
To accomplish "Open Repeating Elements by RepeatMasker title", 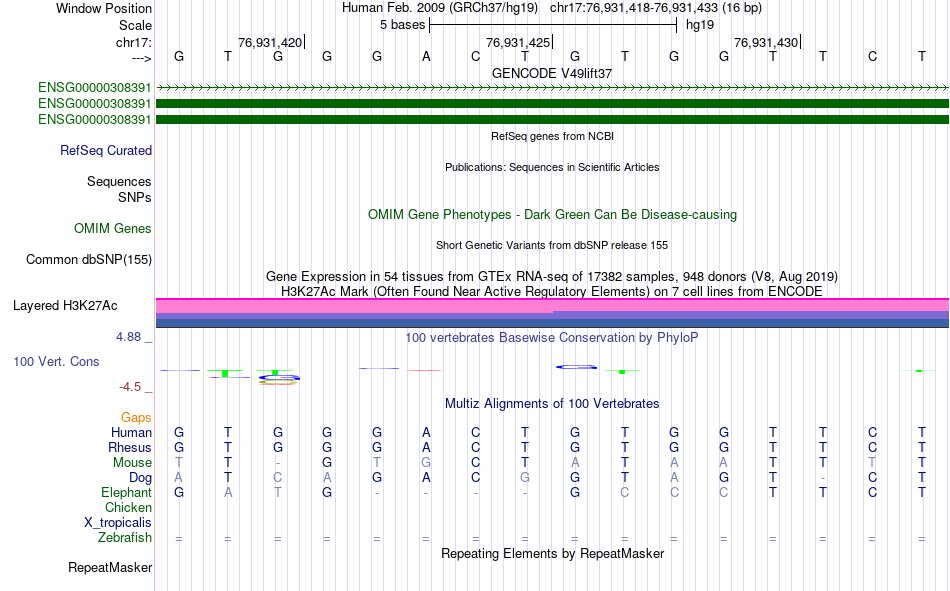I will coord(552,554).
